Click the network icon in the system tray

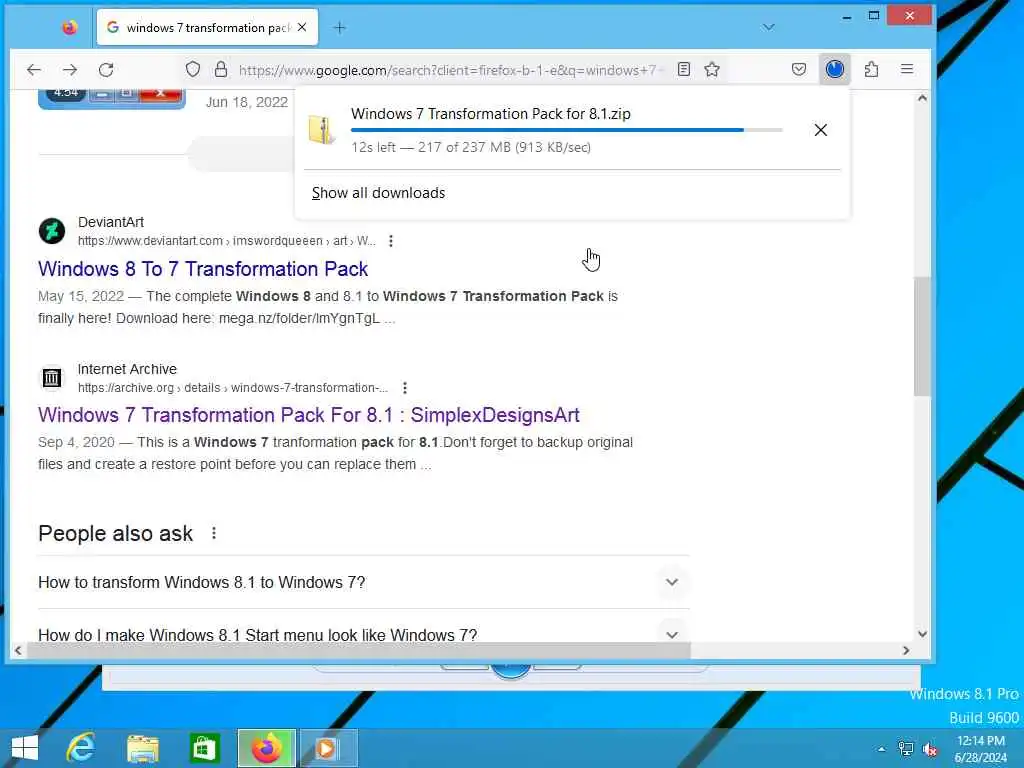[906, 749]
